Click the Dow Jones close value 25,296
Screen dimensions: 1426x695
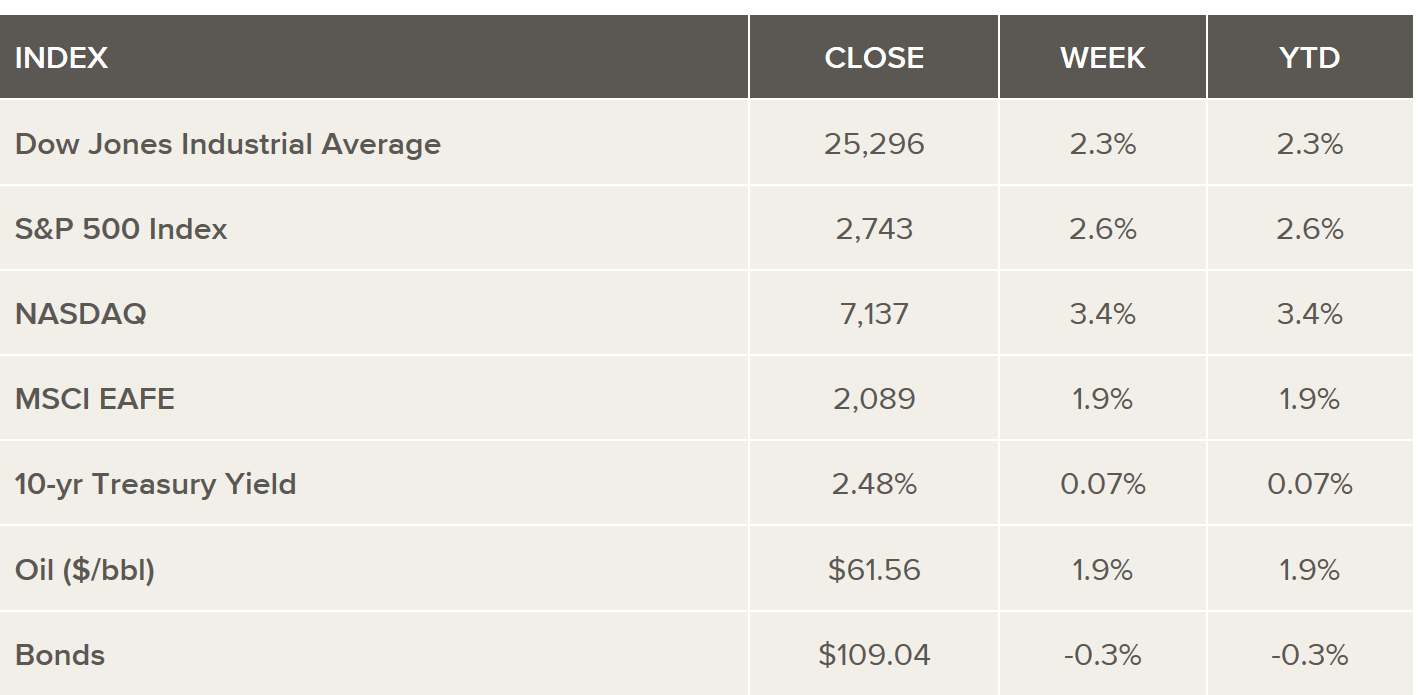874,144
